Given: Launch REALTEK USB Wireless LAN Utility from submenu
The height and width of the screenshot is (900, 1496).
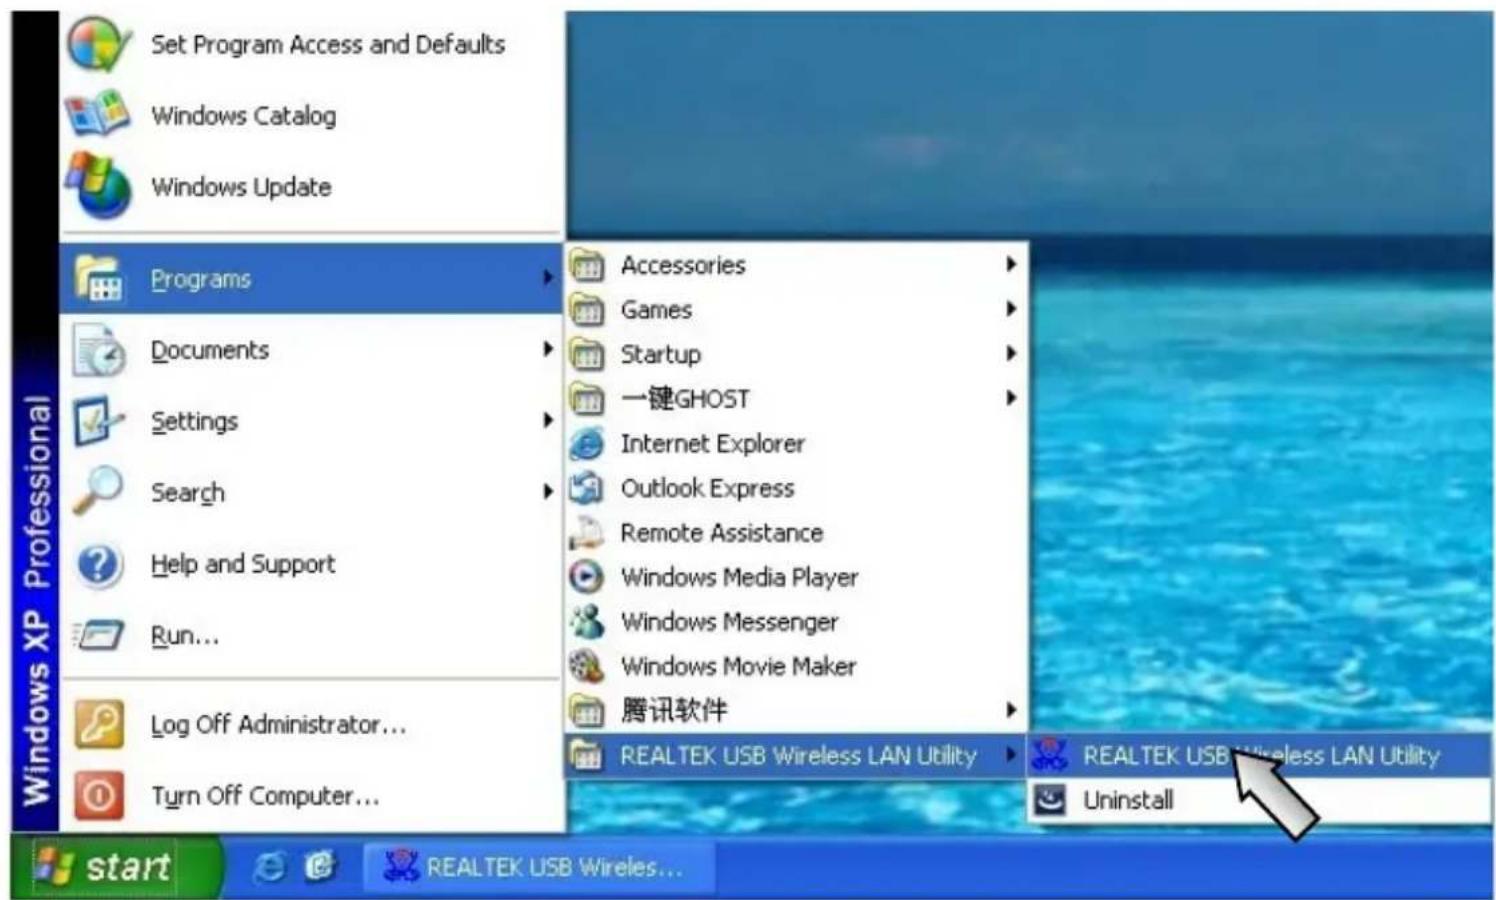Looking at the screenshot, I should (x=1260, y=755).
